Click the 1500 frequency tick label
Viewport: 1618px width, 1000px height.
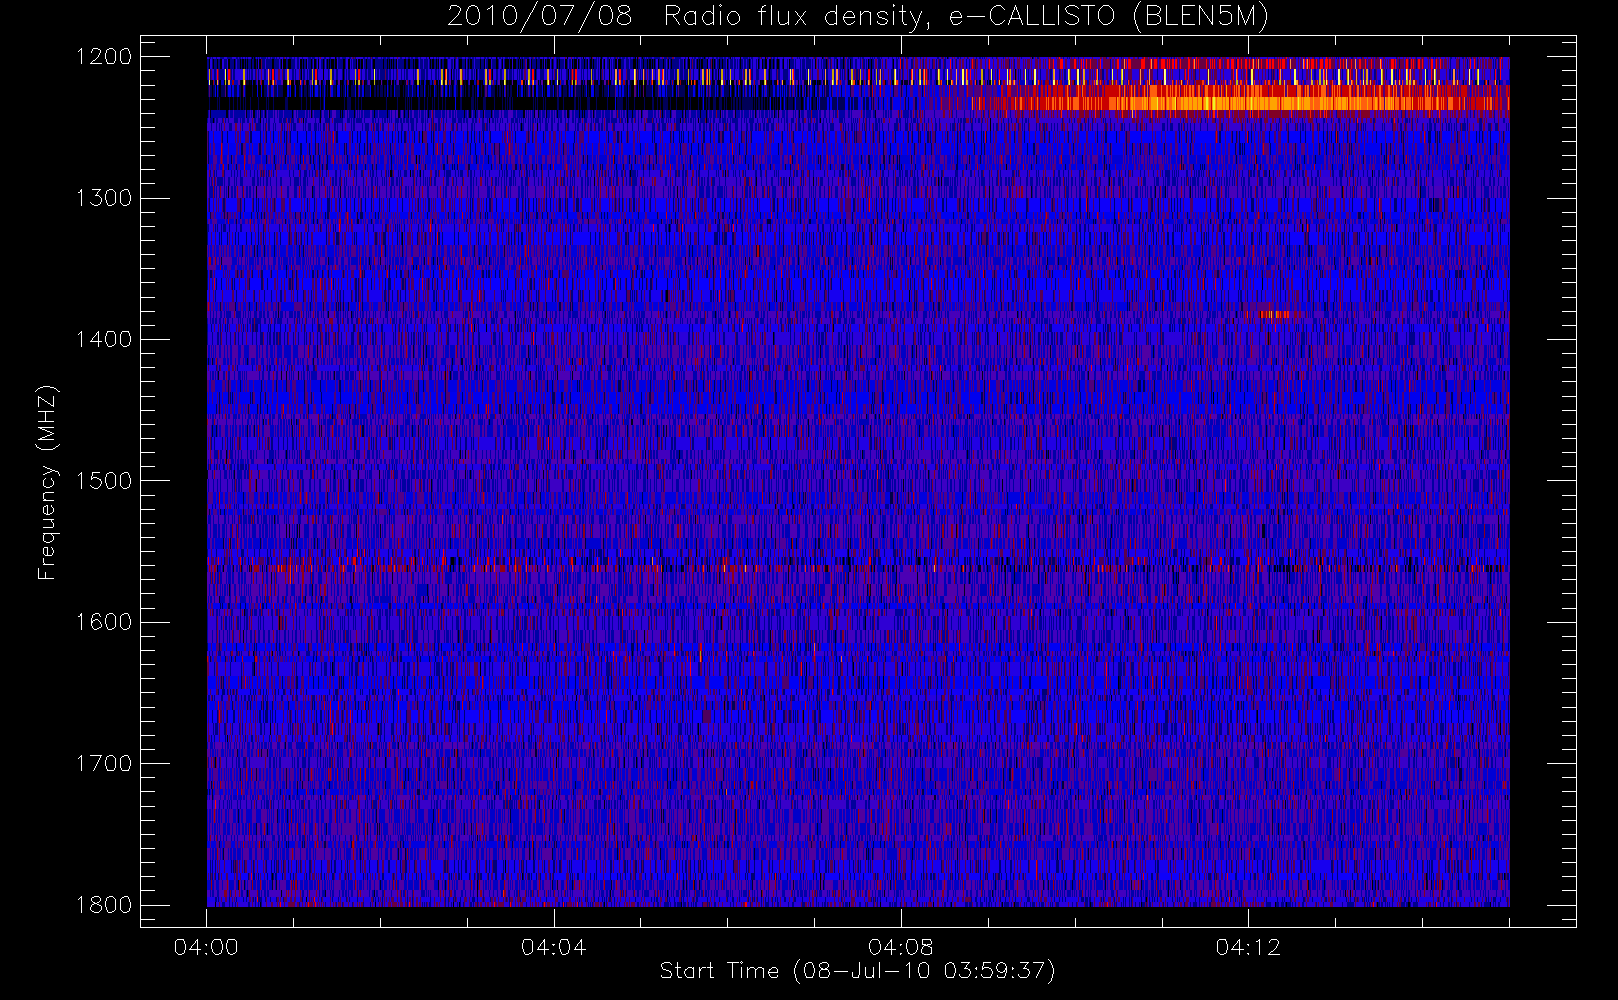click(104, 481)
